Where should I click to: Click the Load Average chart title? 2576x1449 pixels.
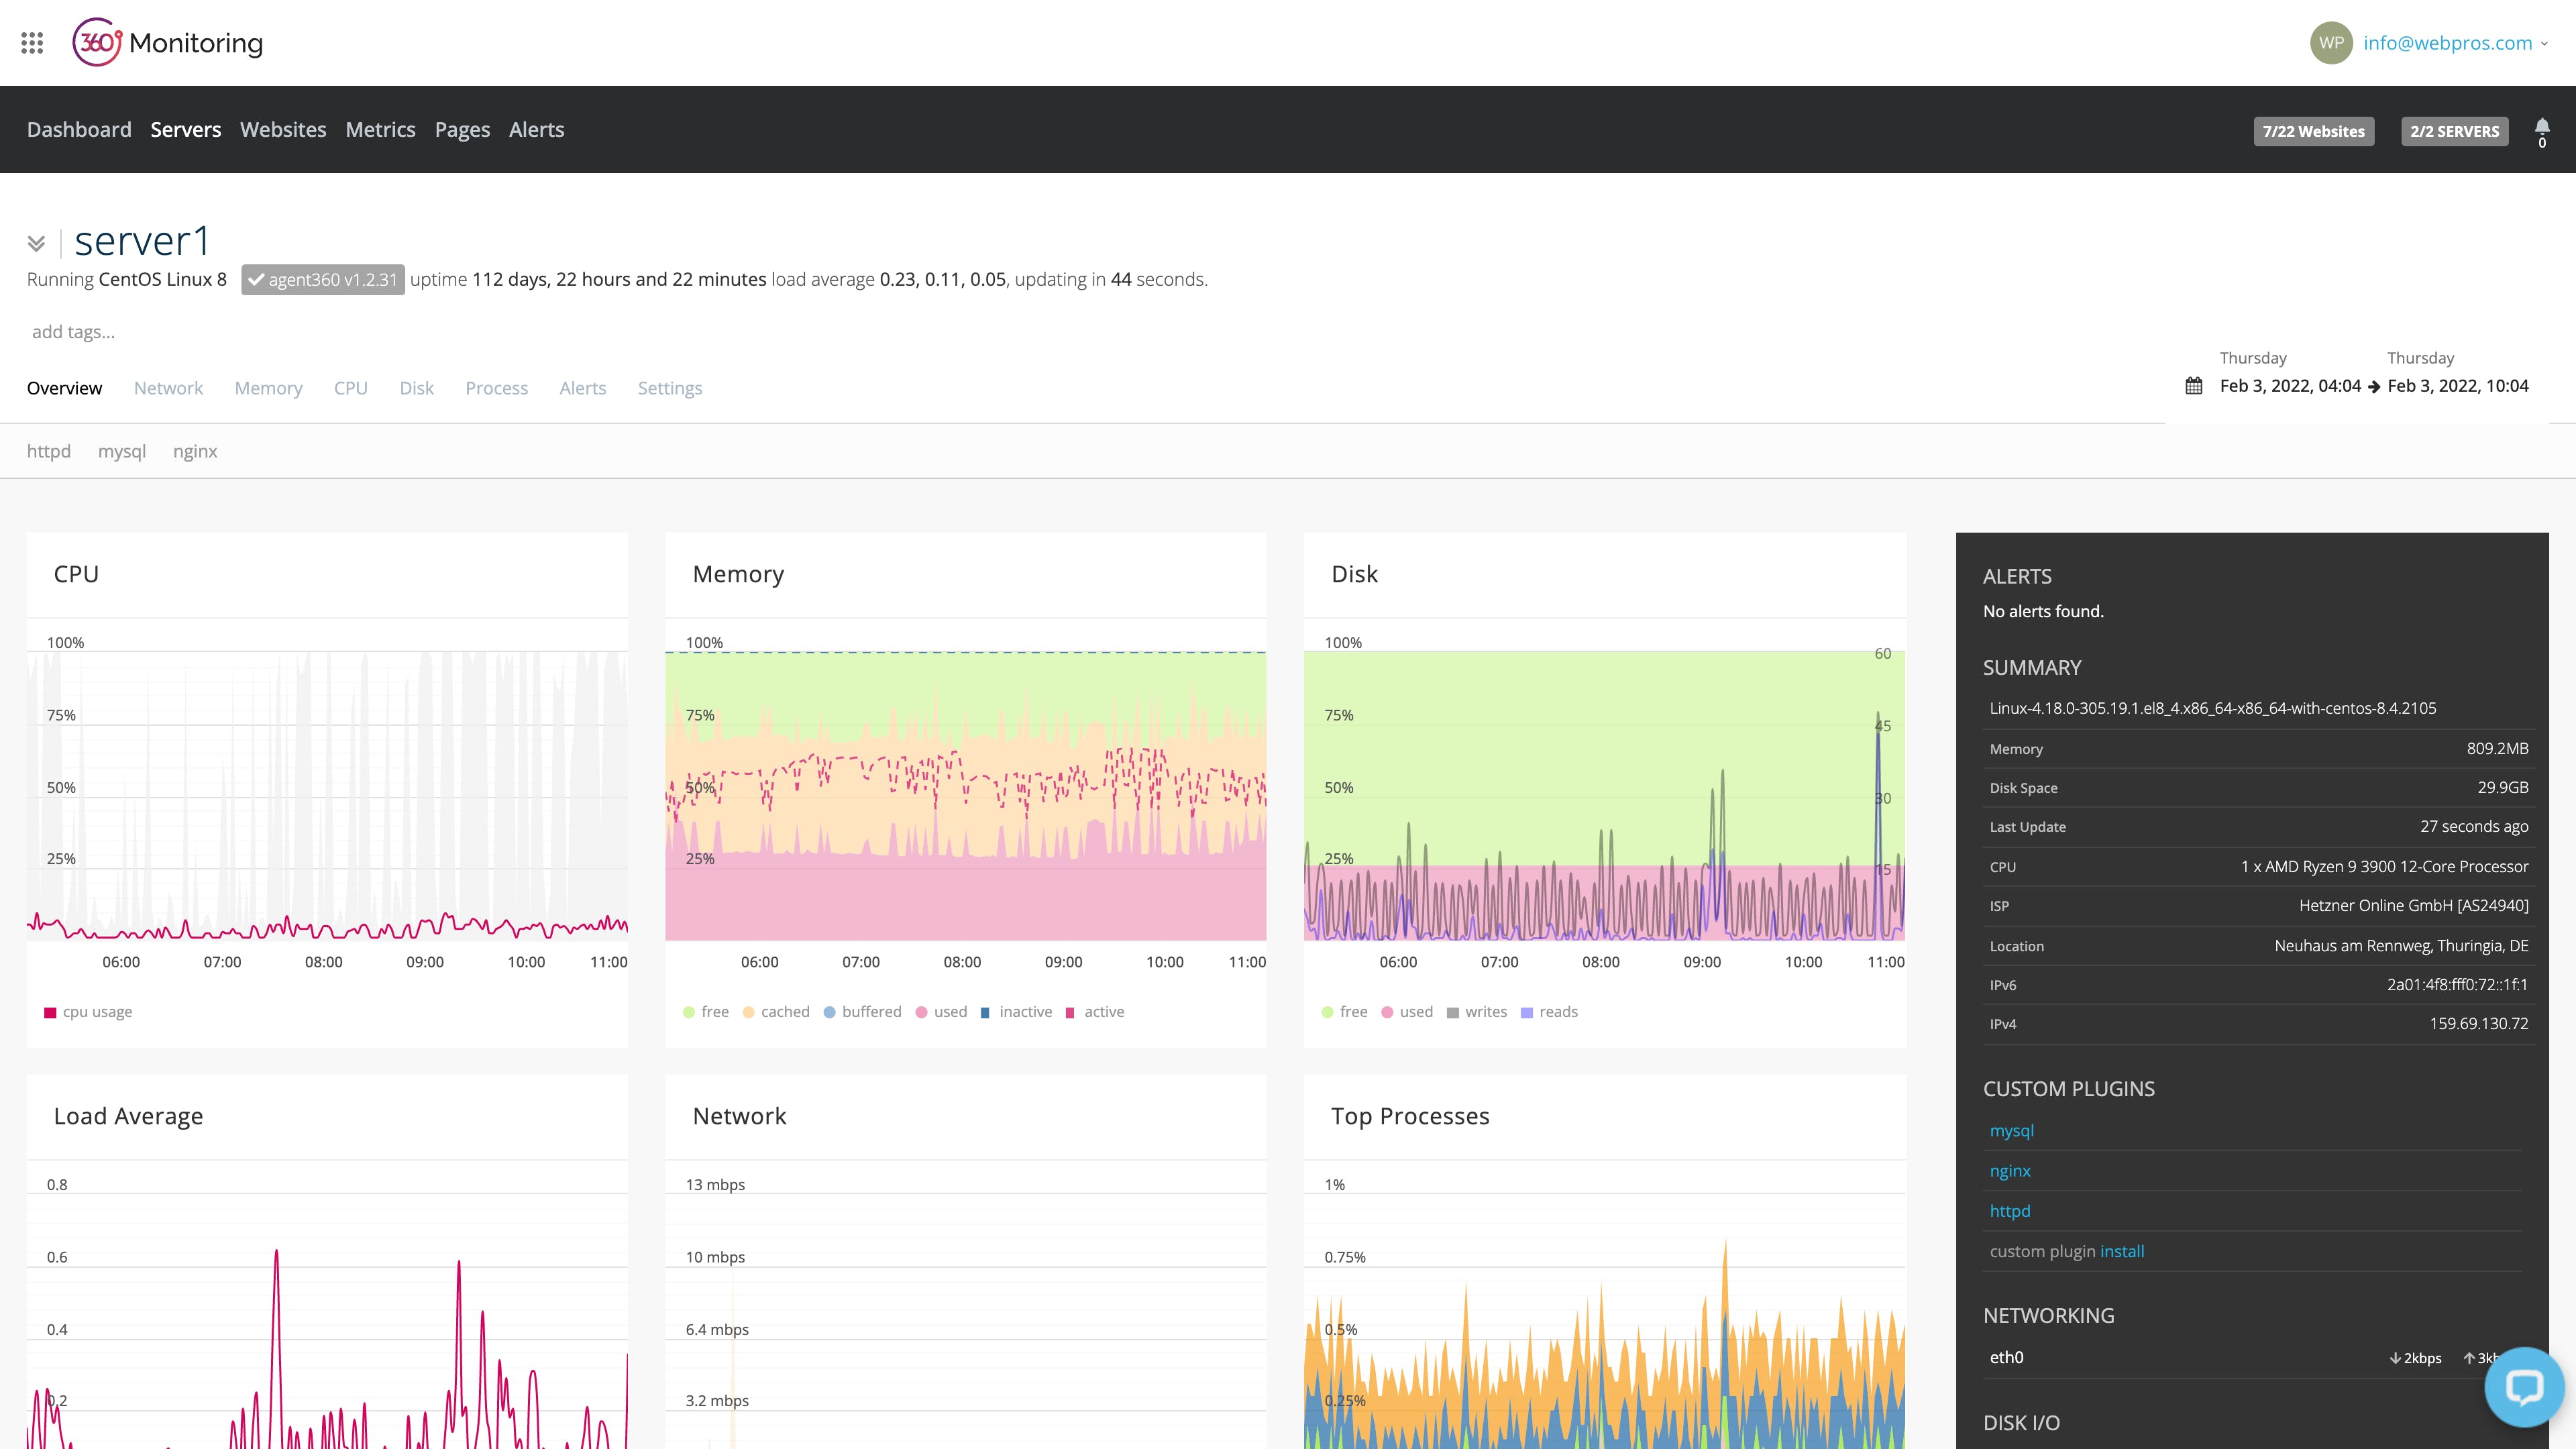tap(128, 1116)
